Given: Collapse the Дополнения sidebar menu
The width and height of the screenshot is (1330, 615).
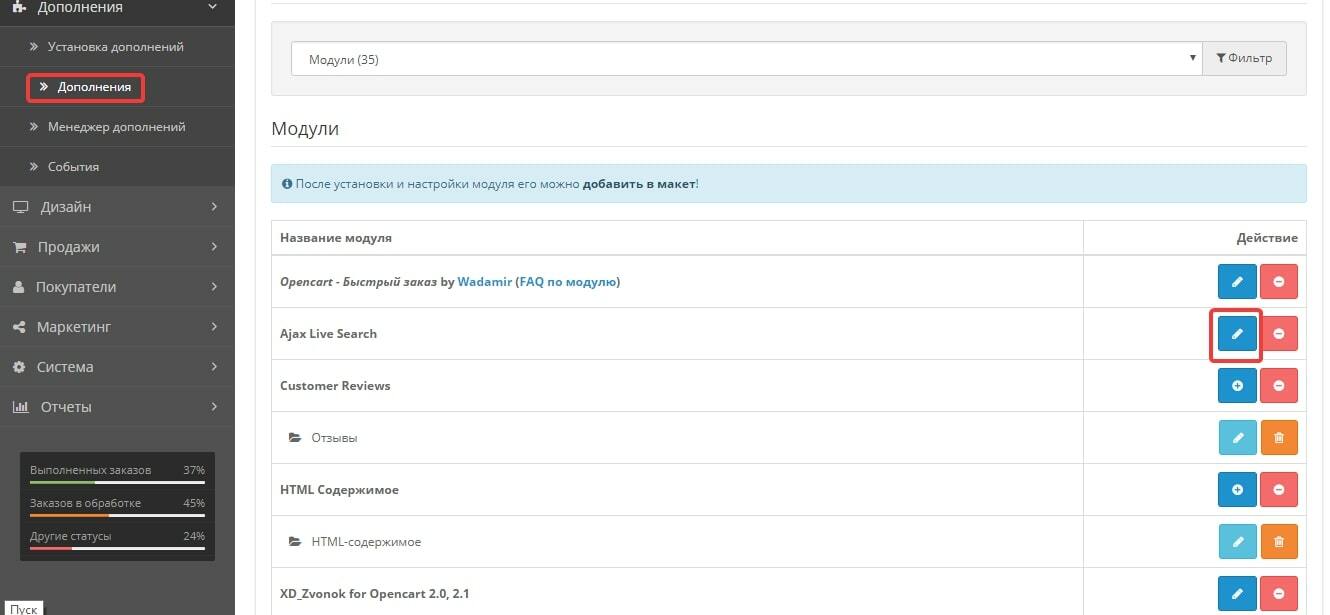Looking at the screenshot, I should point(117,8).
